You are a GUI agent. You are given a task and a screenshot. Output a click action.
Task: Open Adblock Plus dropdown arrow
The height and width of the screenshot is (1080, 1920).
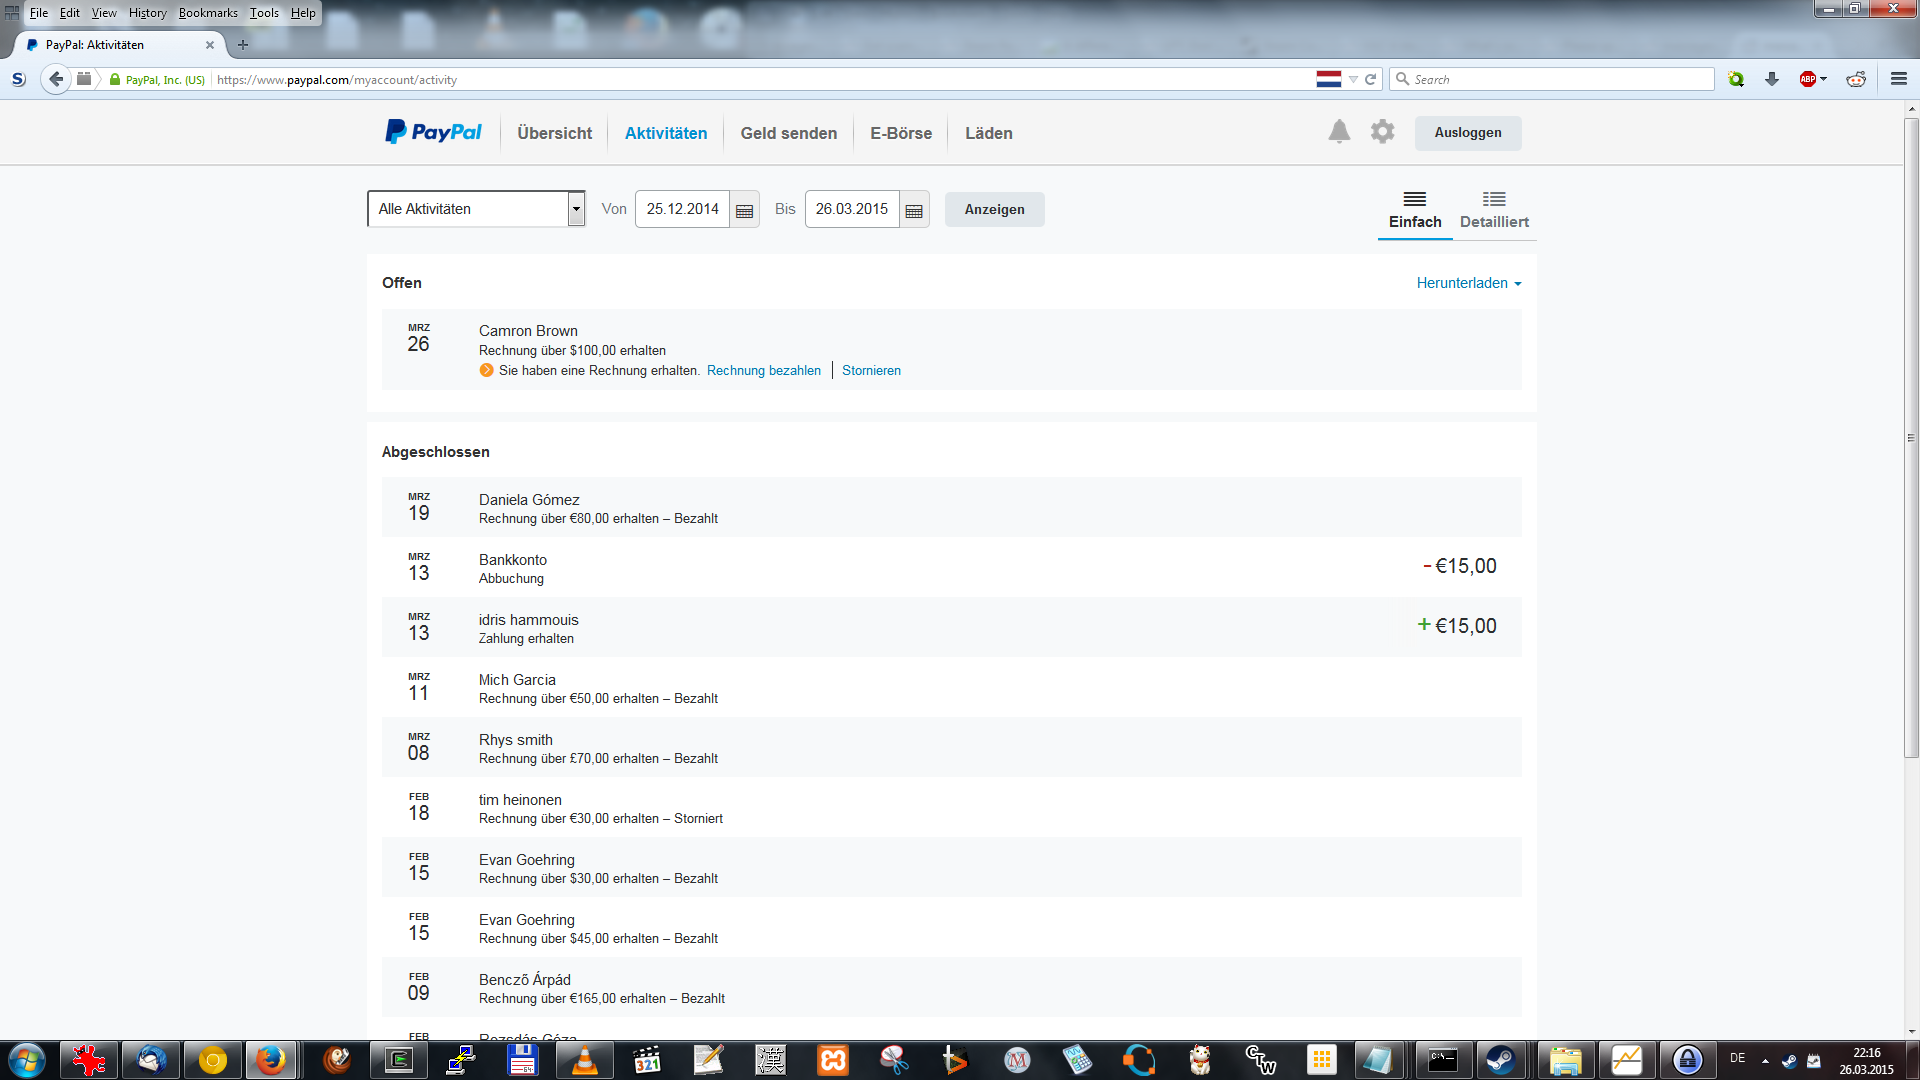[1824, 79]
